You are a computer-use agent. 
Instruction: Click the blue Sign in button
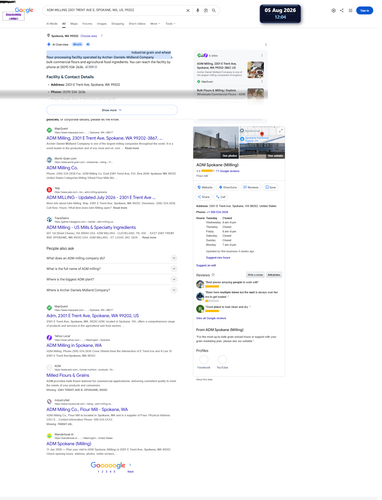364,11
